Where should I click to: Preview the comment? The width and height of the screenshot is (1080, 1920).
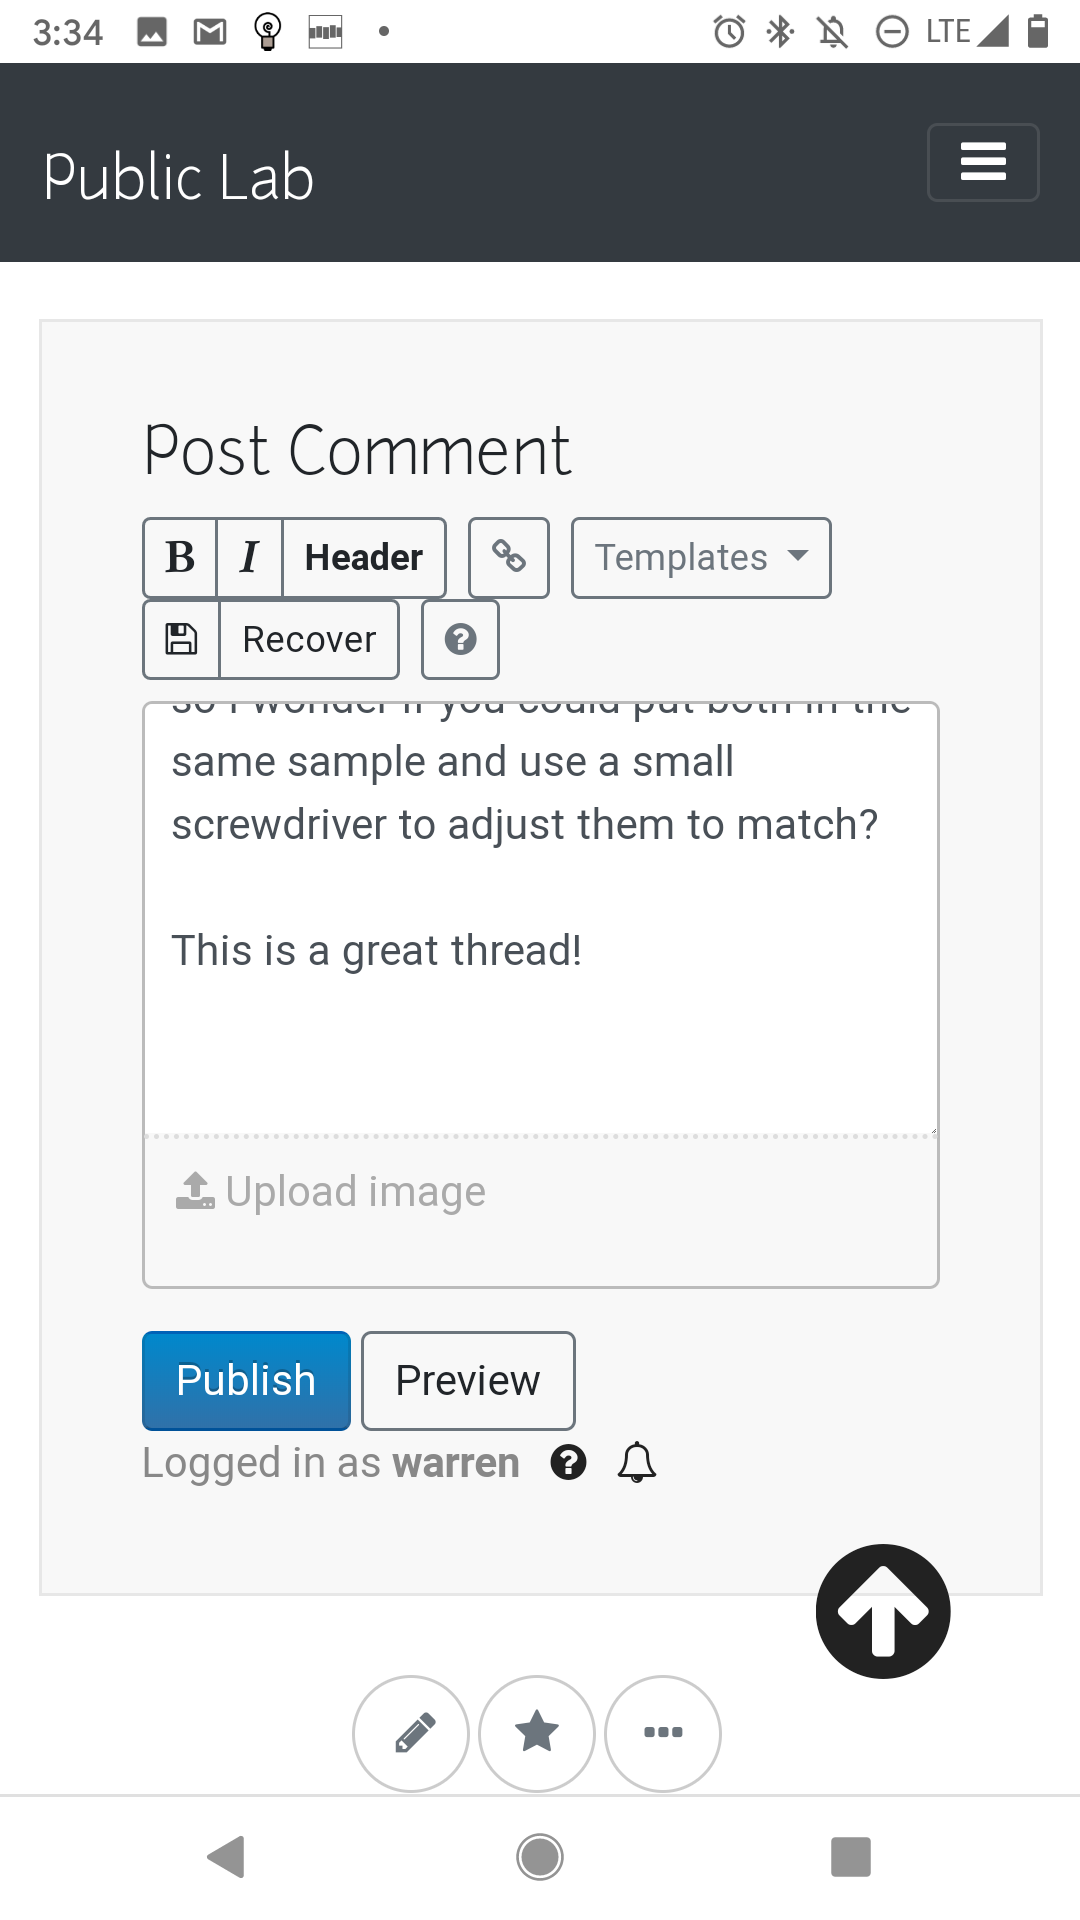pyautogui.click(x=467, y=1380)
